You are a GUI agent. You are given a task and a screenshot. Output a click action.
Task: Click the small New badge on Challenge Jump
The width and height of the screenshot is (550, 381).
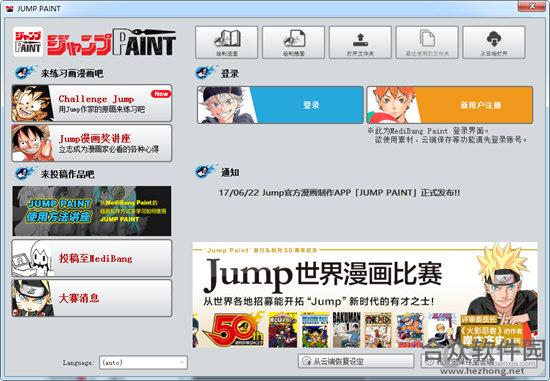click(161, 94)
